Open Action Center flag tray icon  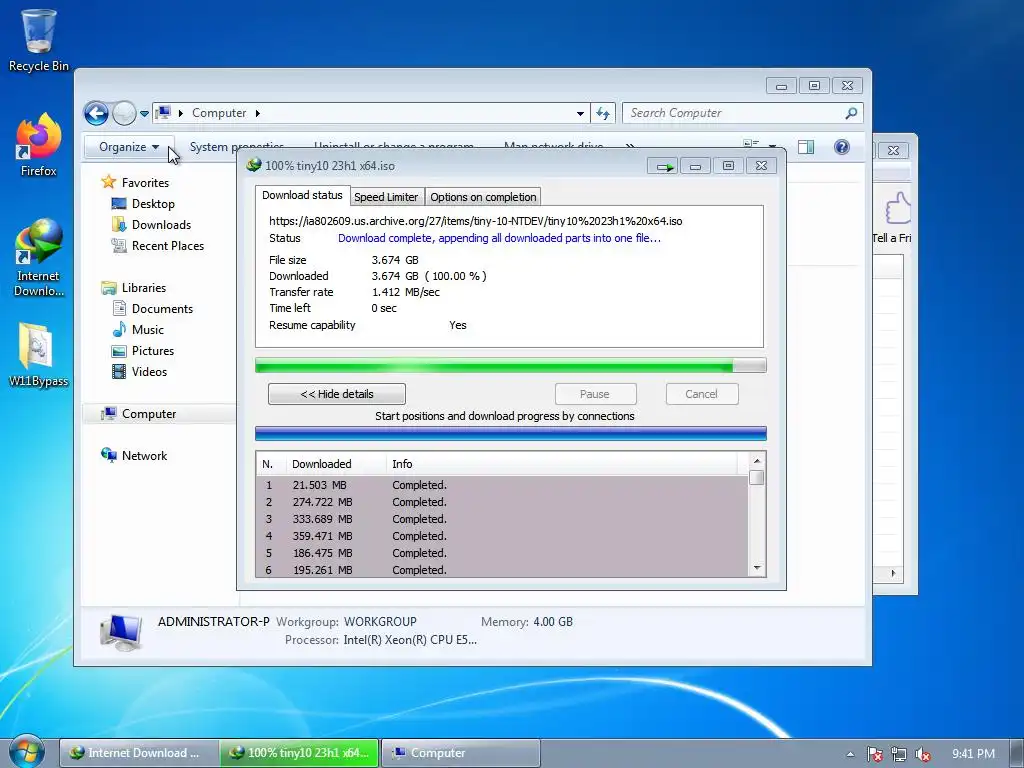pyautogui.click(x=875, y=754)
